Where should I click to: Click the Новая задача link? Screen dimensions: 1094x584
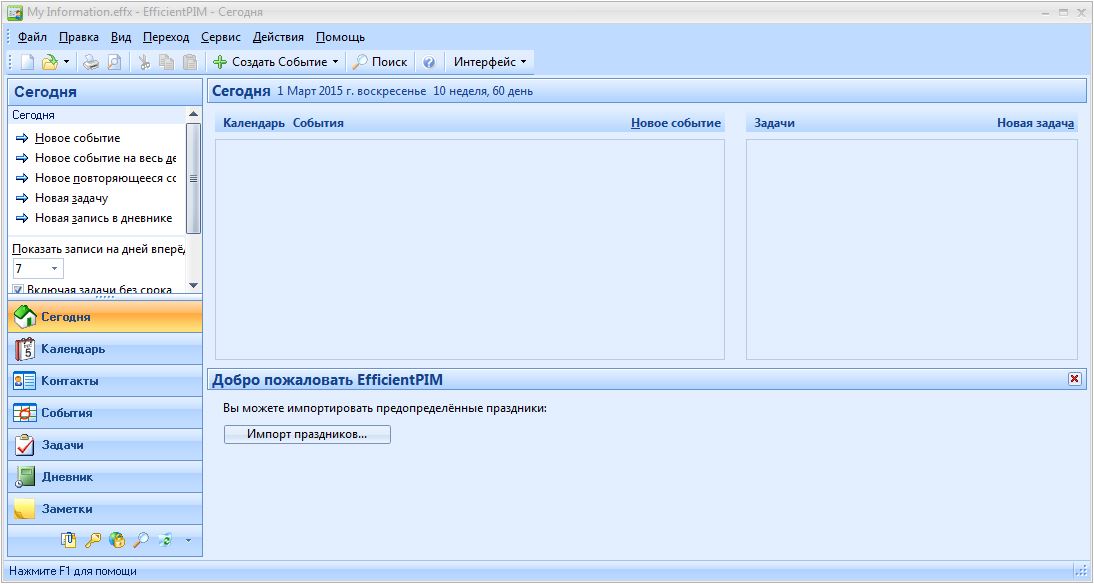(1035, 123)
